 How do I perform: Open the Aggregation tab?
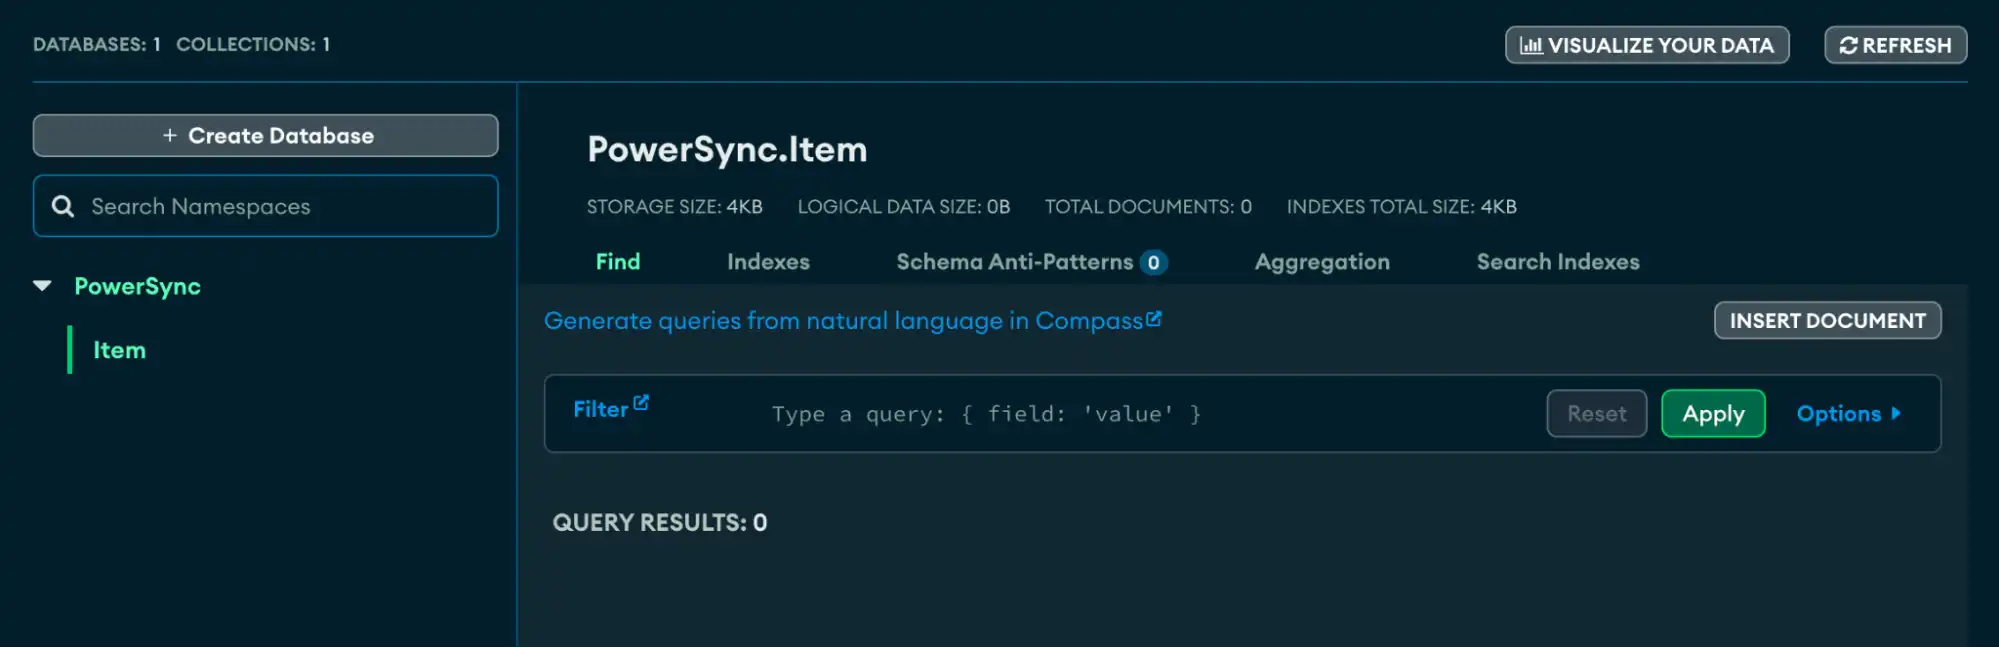pyautogui.click(x=1321, y=262)
